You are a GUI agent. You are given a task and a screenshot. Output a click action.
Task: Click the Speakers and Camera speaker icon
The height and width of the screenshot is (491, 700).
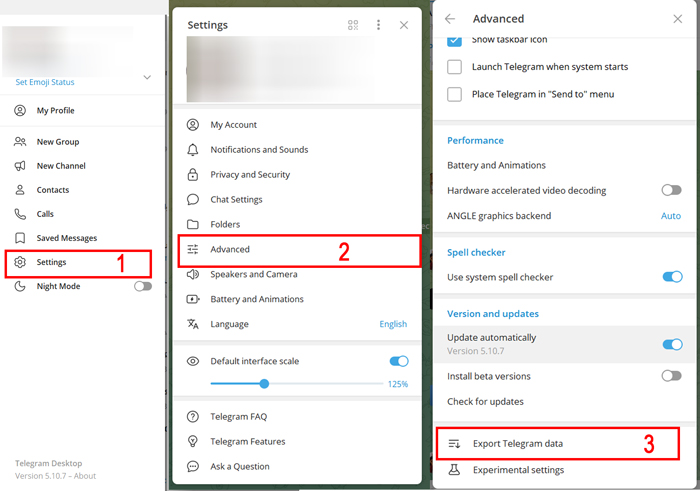tap(193, 274)
